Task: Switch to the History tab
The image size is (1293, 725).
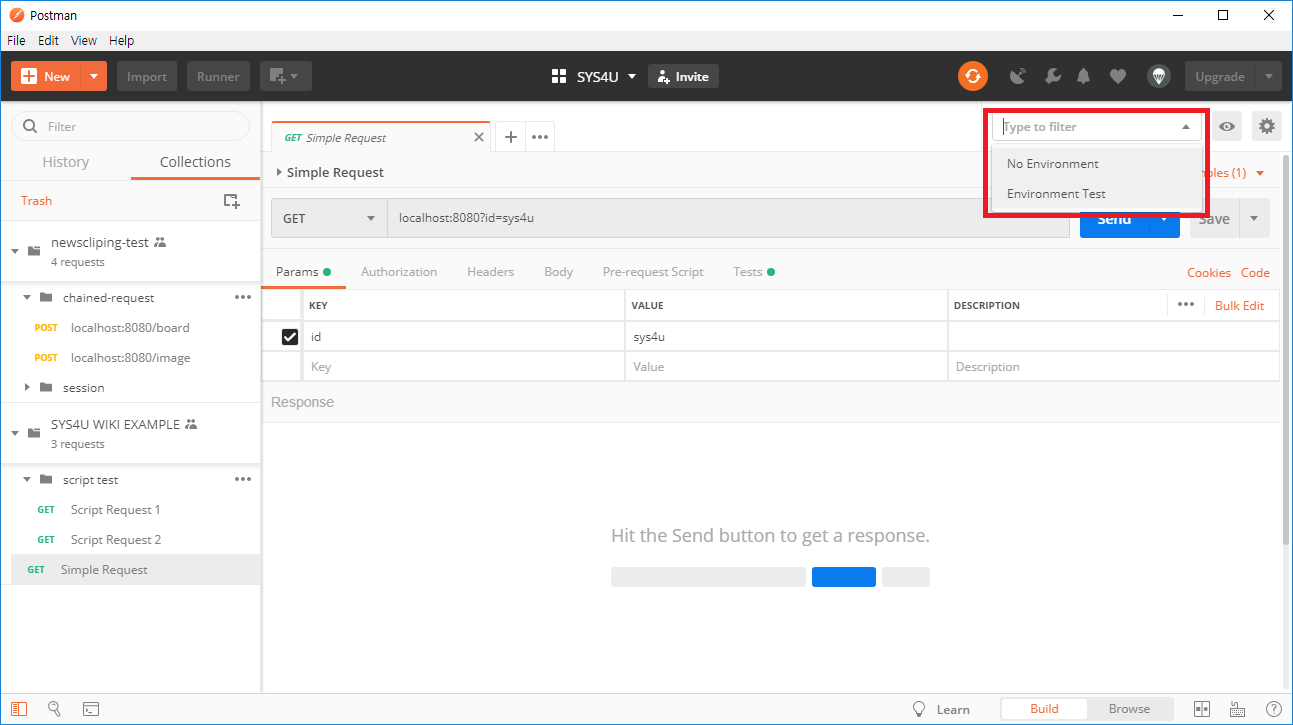Action: (66, 162)
